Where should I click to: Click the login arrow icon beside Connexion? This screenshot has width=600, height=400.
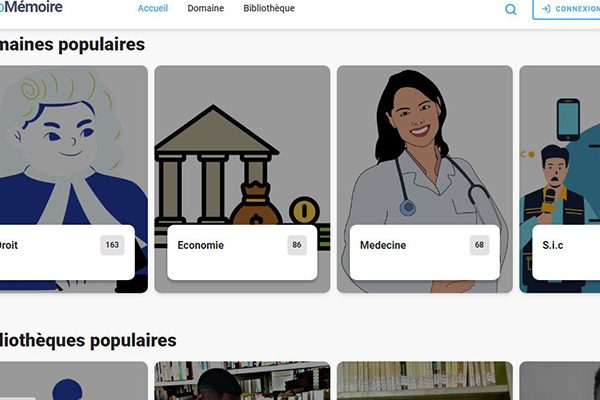tap(546, 9)
